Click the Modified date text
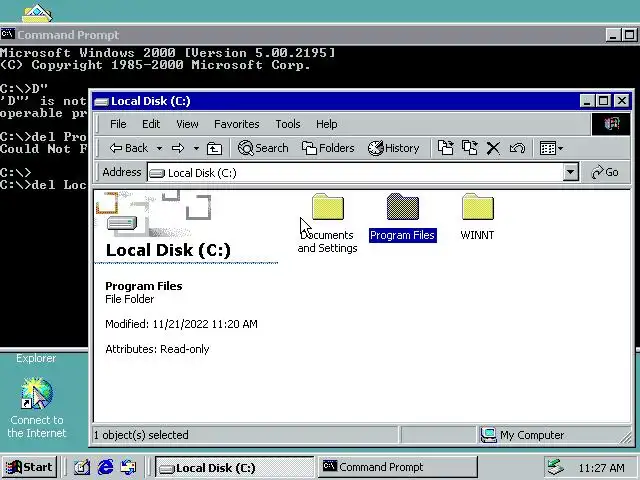640x480 pixels. (181, 324)
